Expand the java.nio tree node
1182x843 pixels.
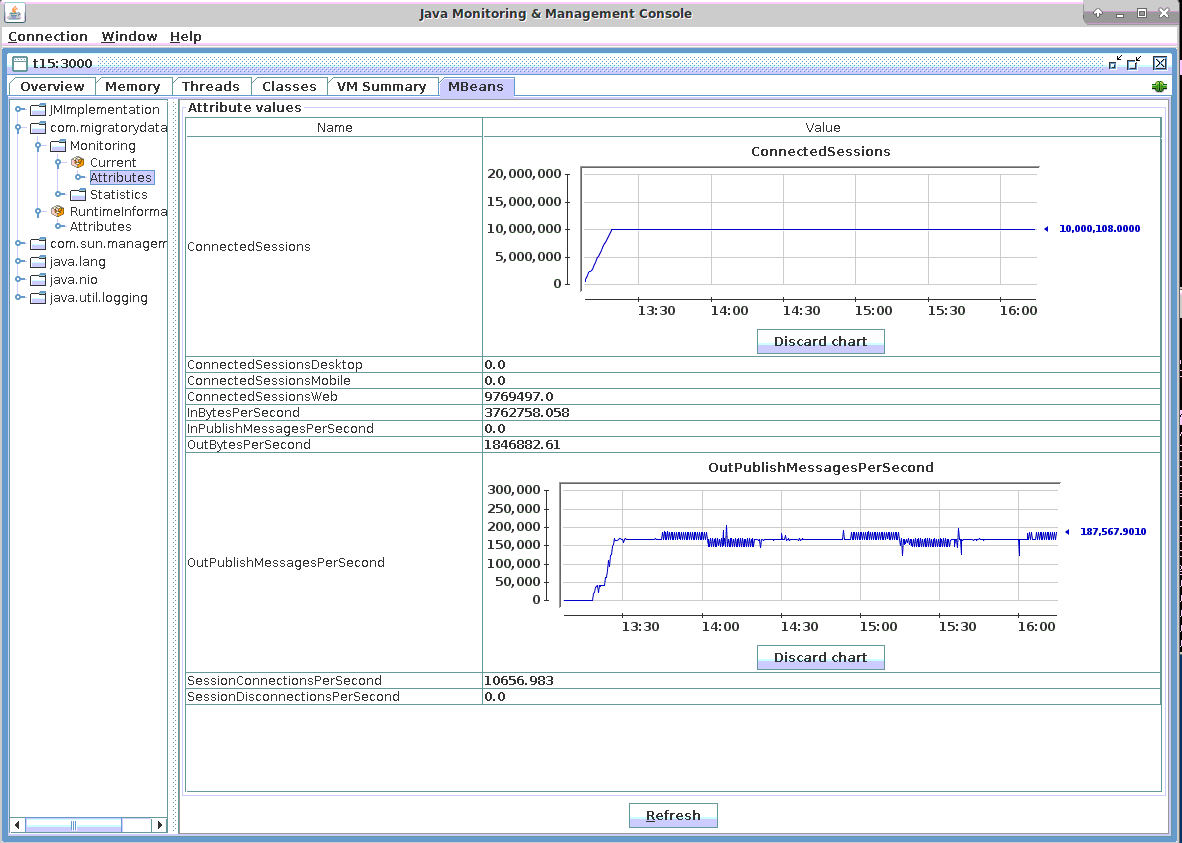click(20, 279)
